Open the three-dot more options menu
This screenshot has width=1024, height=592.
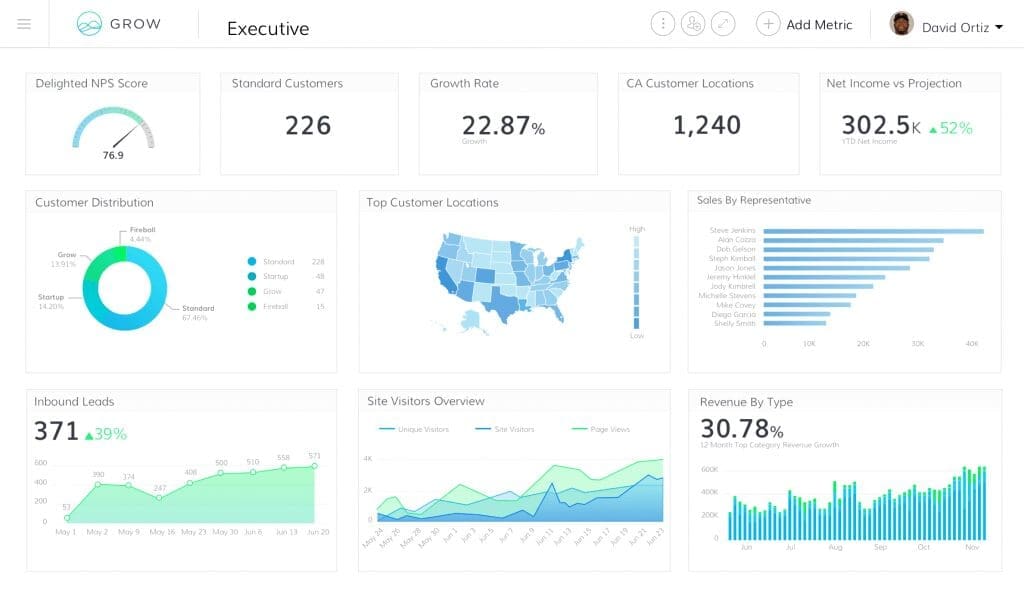(x=662, y=25)
